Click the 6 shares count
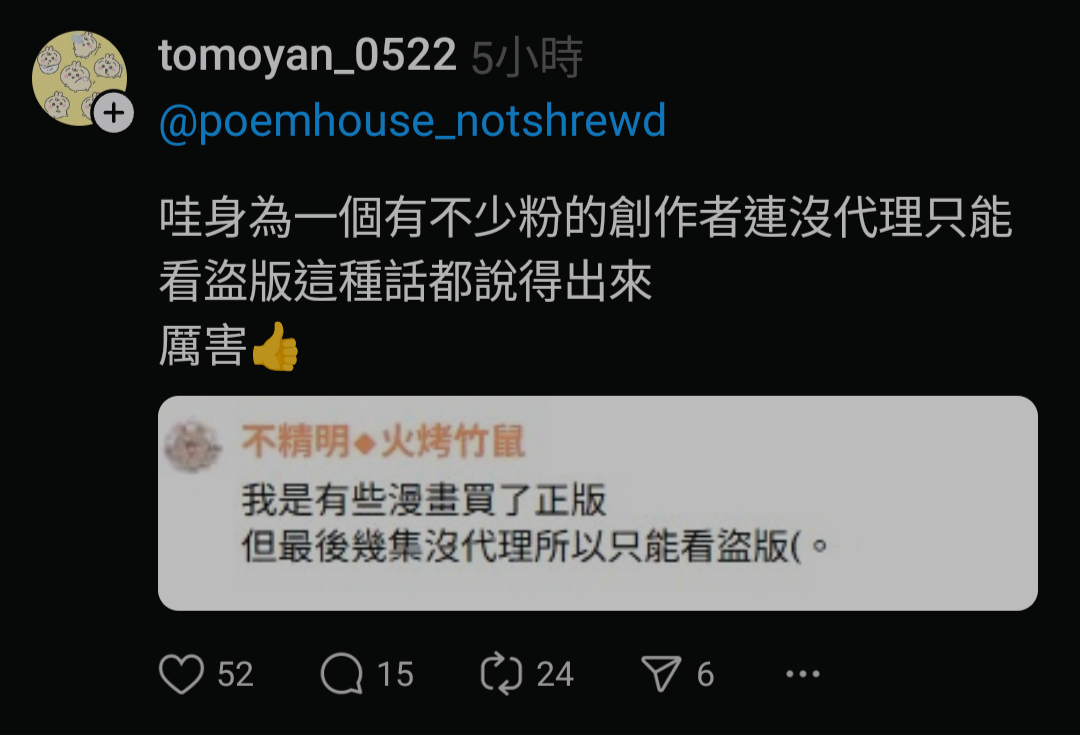This screenshot has height=735, width=1080. pos(705,674)
